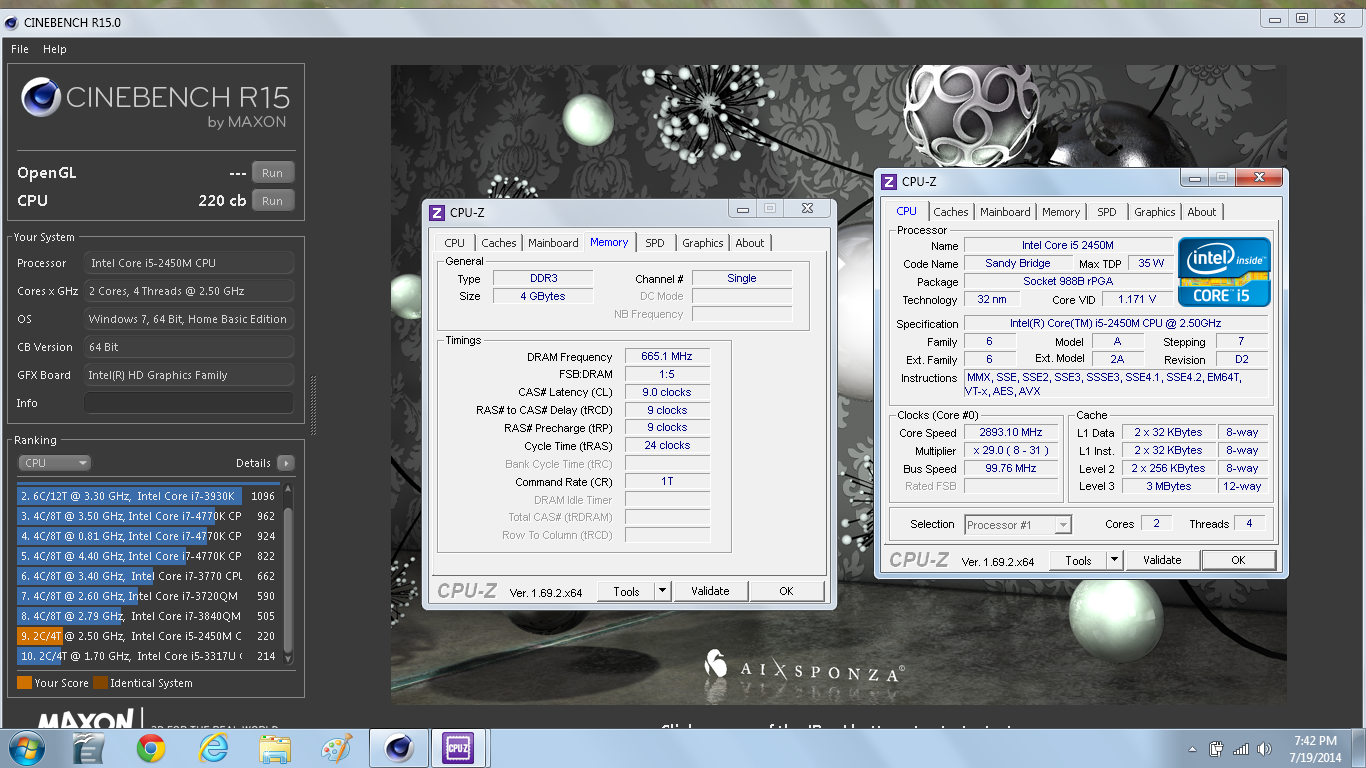Open the network signal tray icon

click(1241, 749)
